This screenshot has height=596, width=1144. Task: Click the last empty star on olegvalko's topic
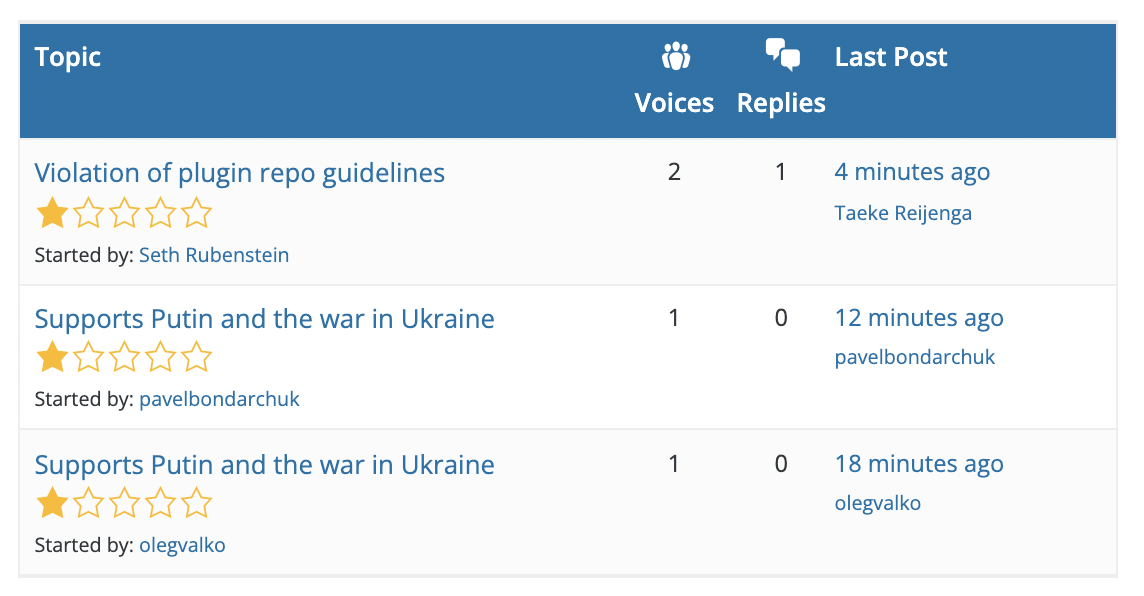coord(197,503)
